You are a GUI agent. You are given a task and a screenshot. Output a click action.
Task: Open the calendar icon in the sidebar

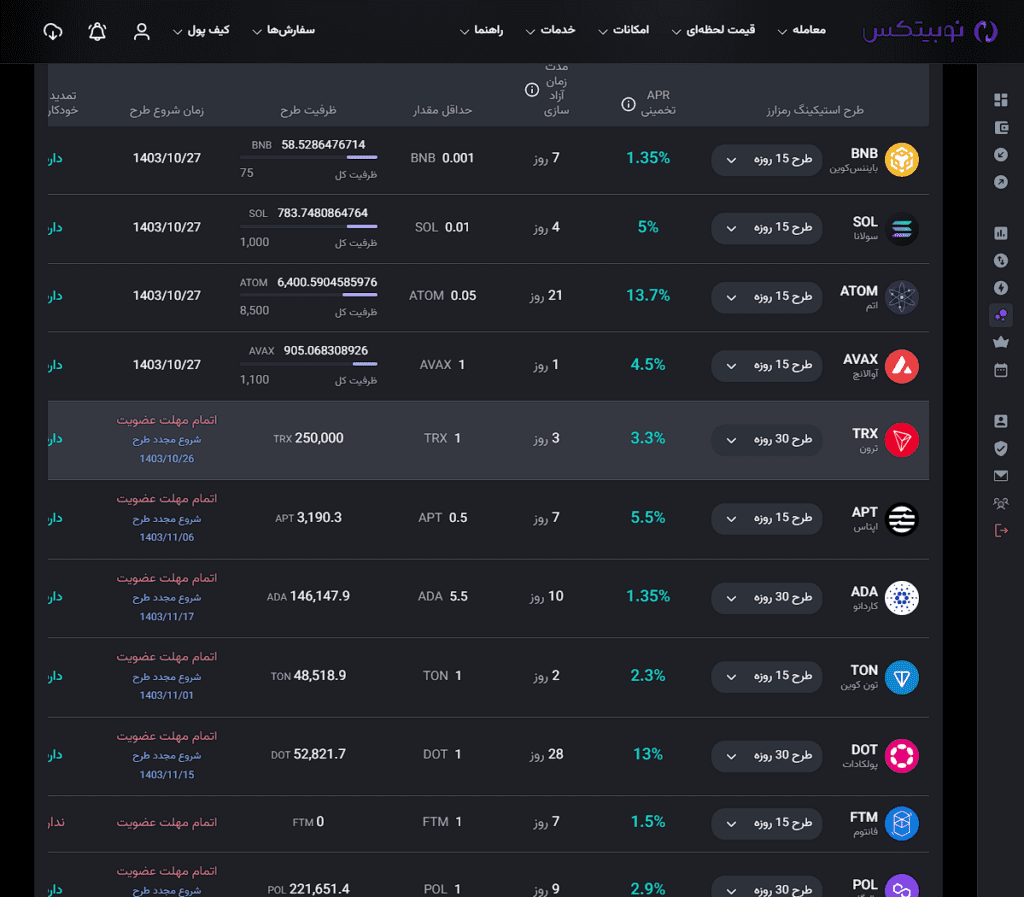pos(1001,371)
